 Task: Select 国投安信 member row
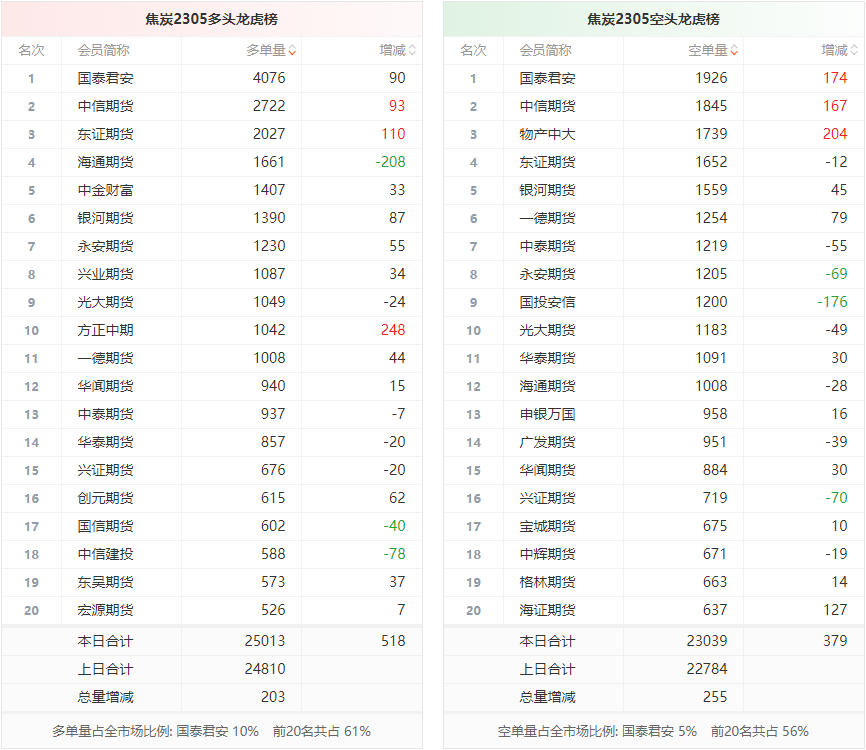point(547,302)
